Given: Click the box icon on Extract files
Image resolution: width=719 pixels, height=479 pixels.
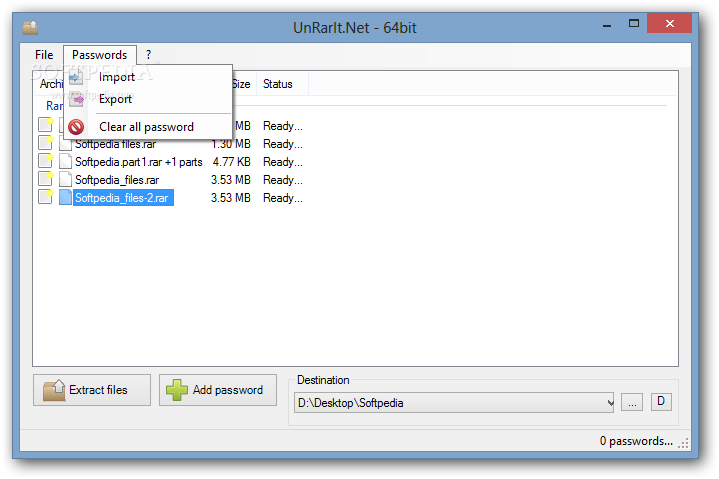Looking at the screenshot, I should click(54, 390).
